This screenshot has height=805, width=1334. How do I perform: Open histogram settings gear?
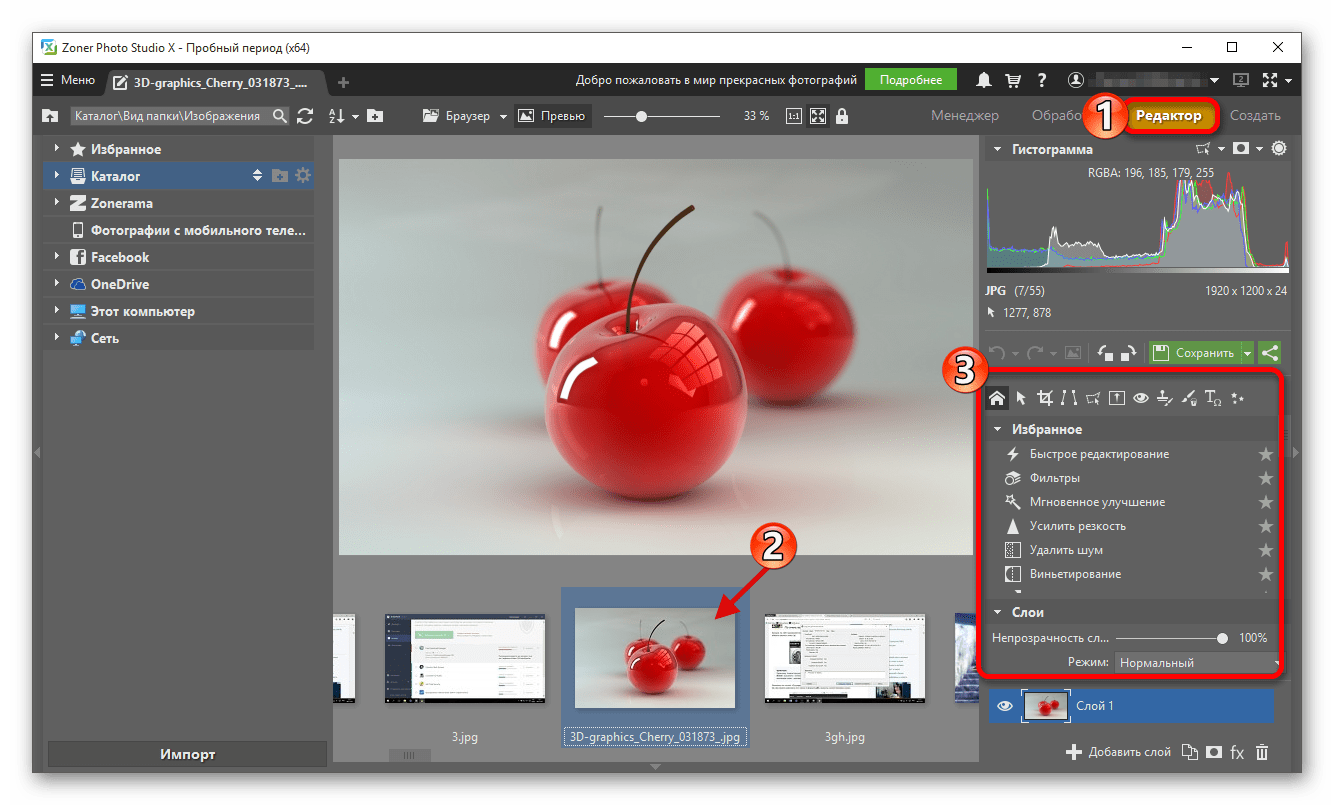click(1278, 148)
